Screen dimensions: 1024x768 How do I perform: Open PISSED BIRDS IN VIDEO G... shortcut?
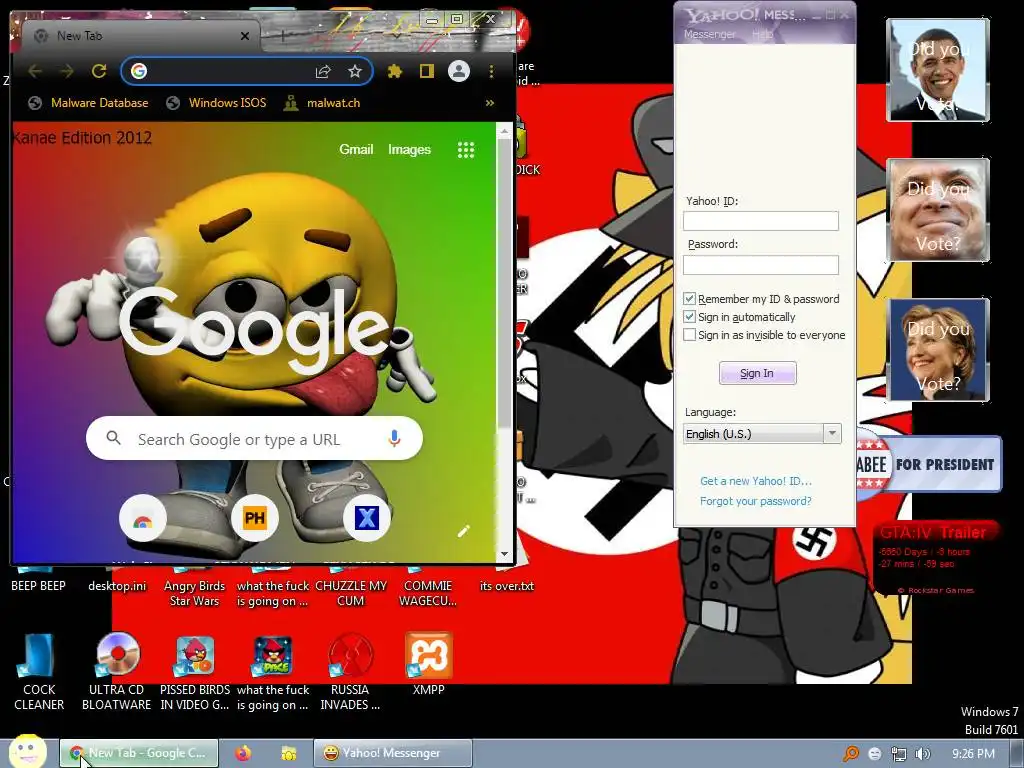click(195, 673)
